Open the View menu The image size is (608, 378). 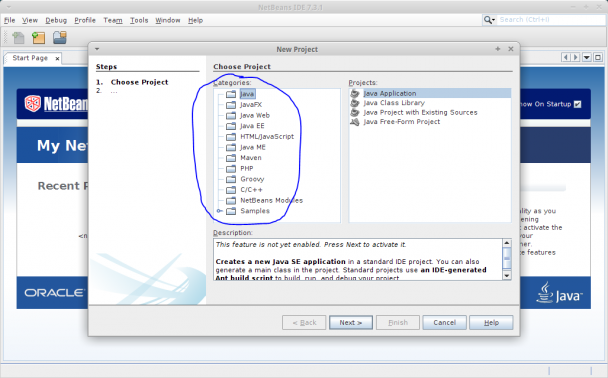(x=30, y=20)
